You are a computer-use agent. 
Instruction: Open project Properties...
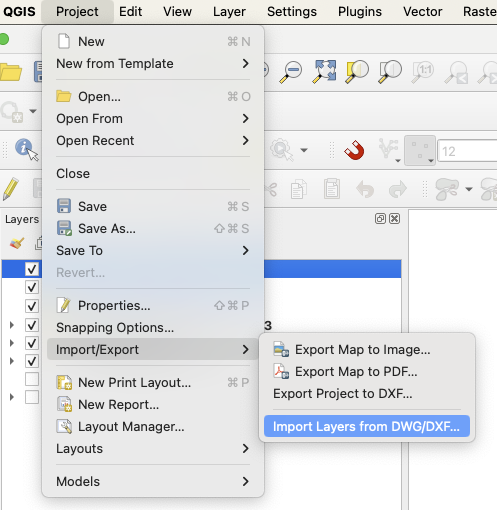(x=153, y=306)
